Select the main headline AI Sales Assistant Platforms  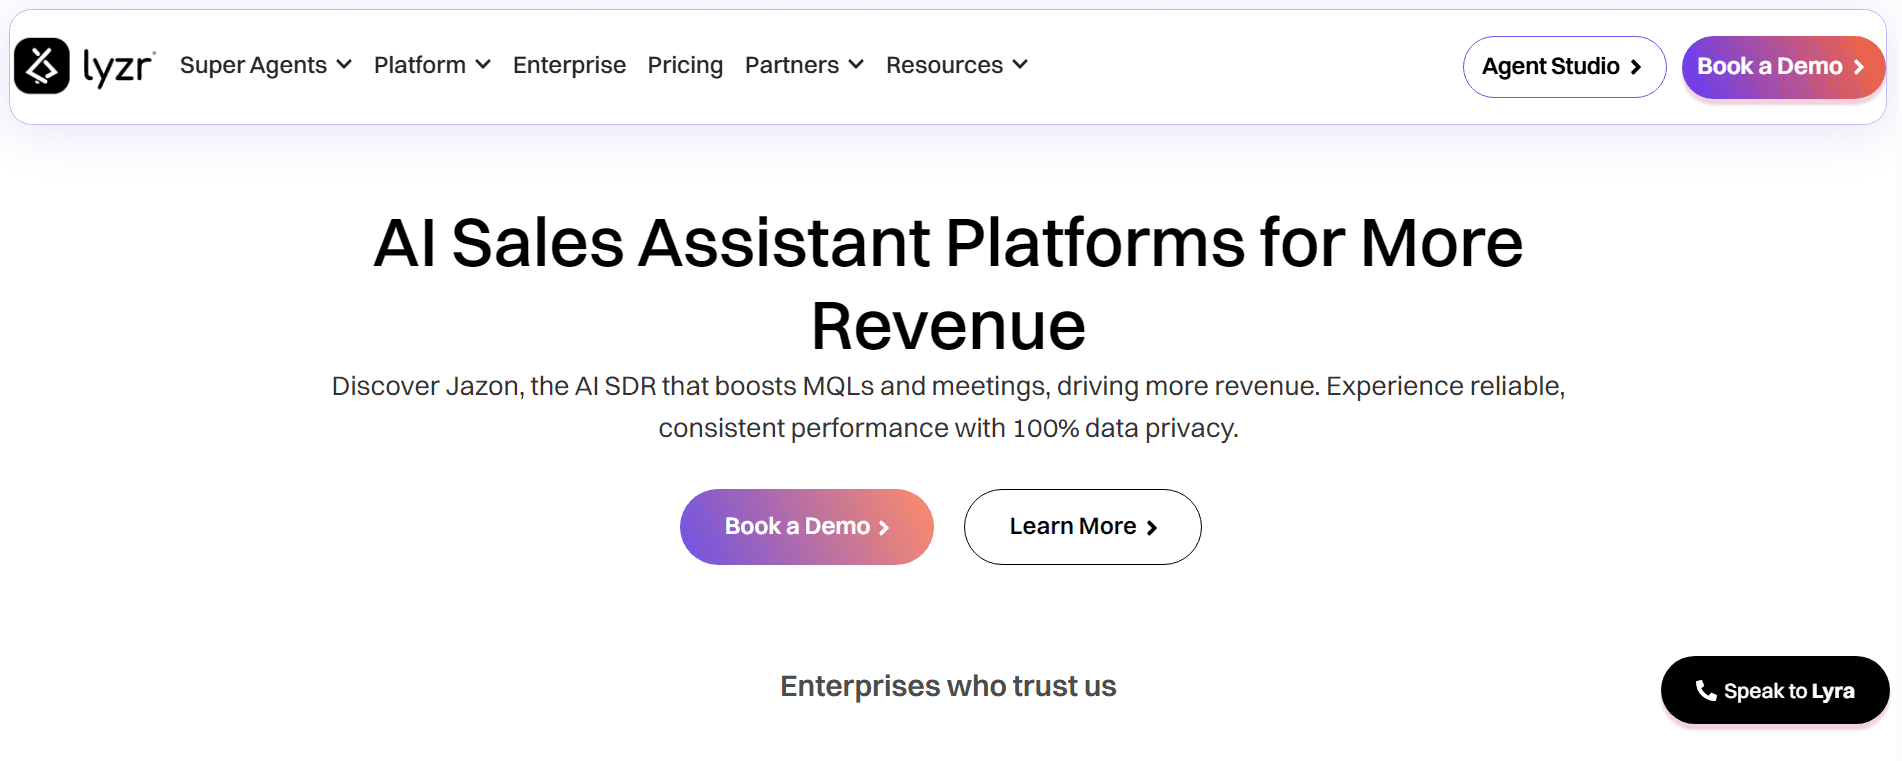[x=948, y=284]
